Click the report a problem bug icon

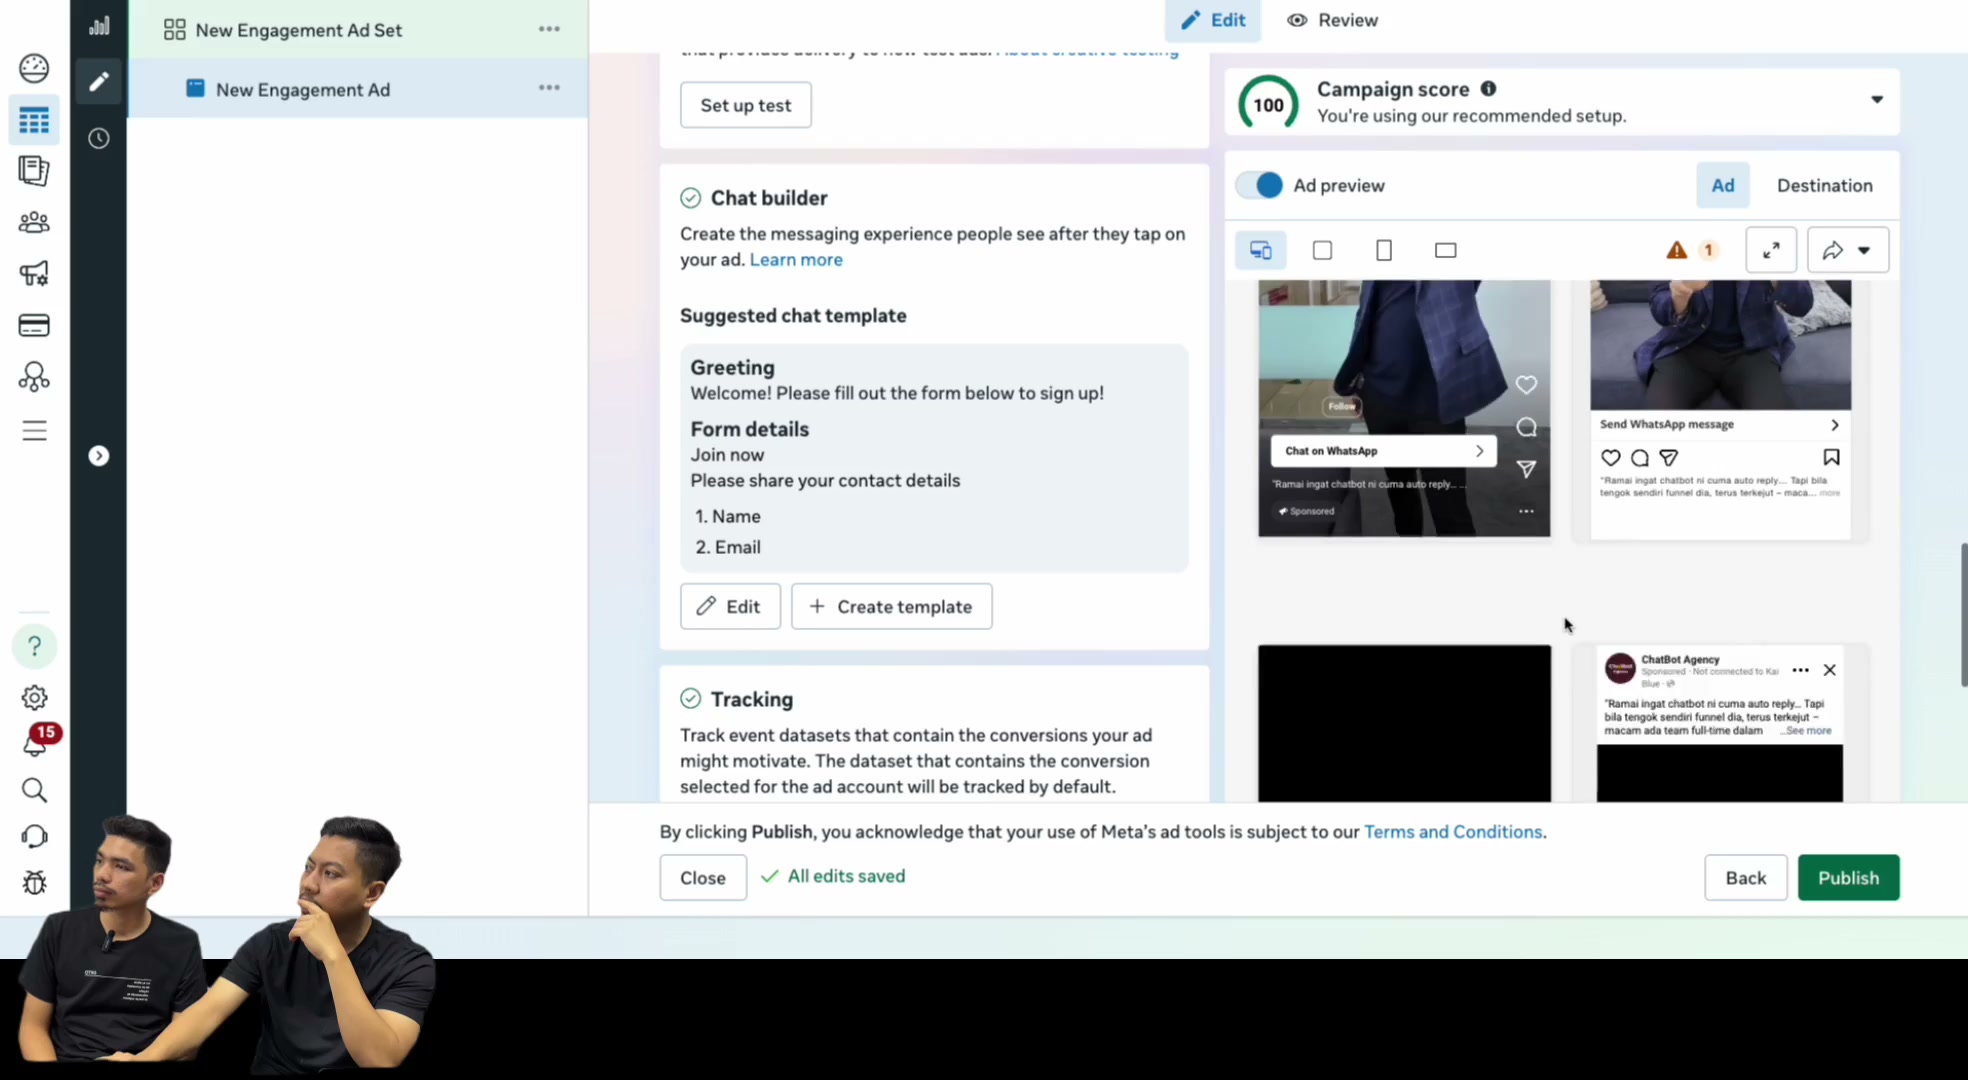click(34, 882)
